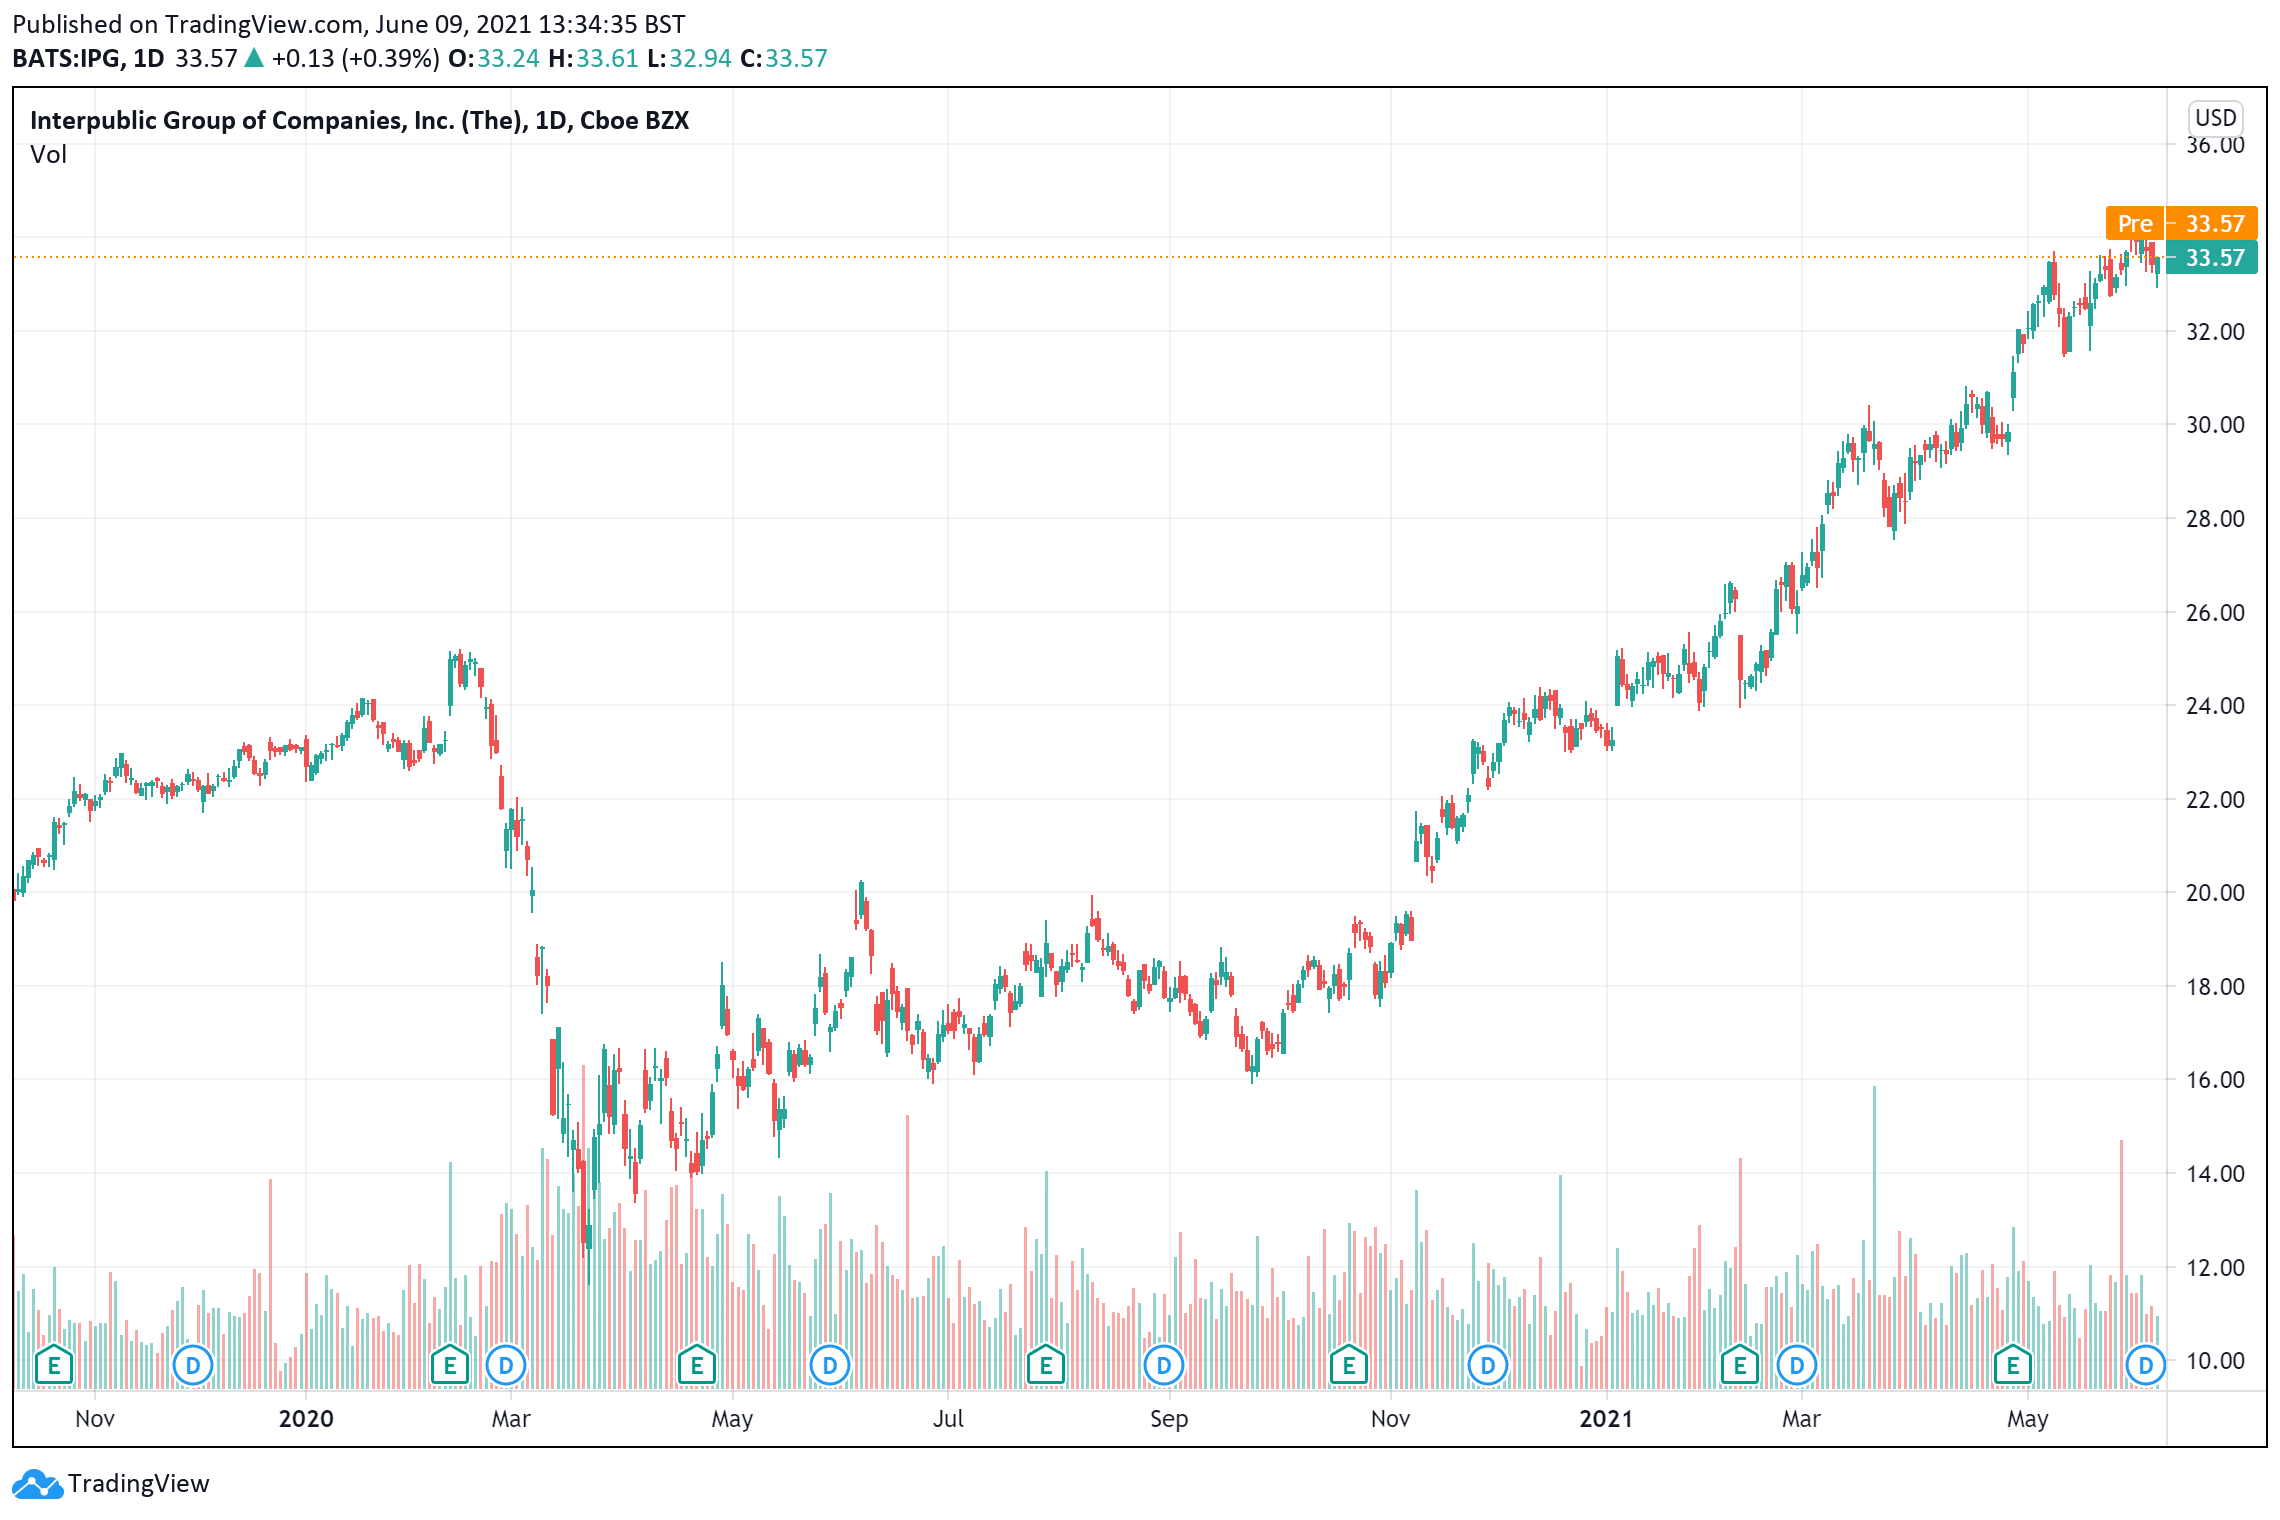
Task: Click the Interpublic Group of Companies chart title
Action: [360, 120]
